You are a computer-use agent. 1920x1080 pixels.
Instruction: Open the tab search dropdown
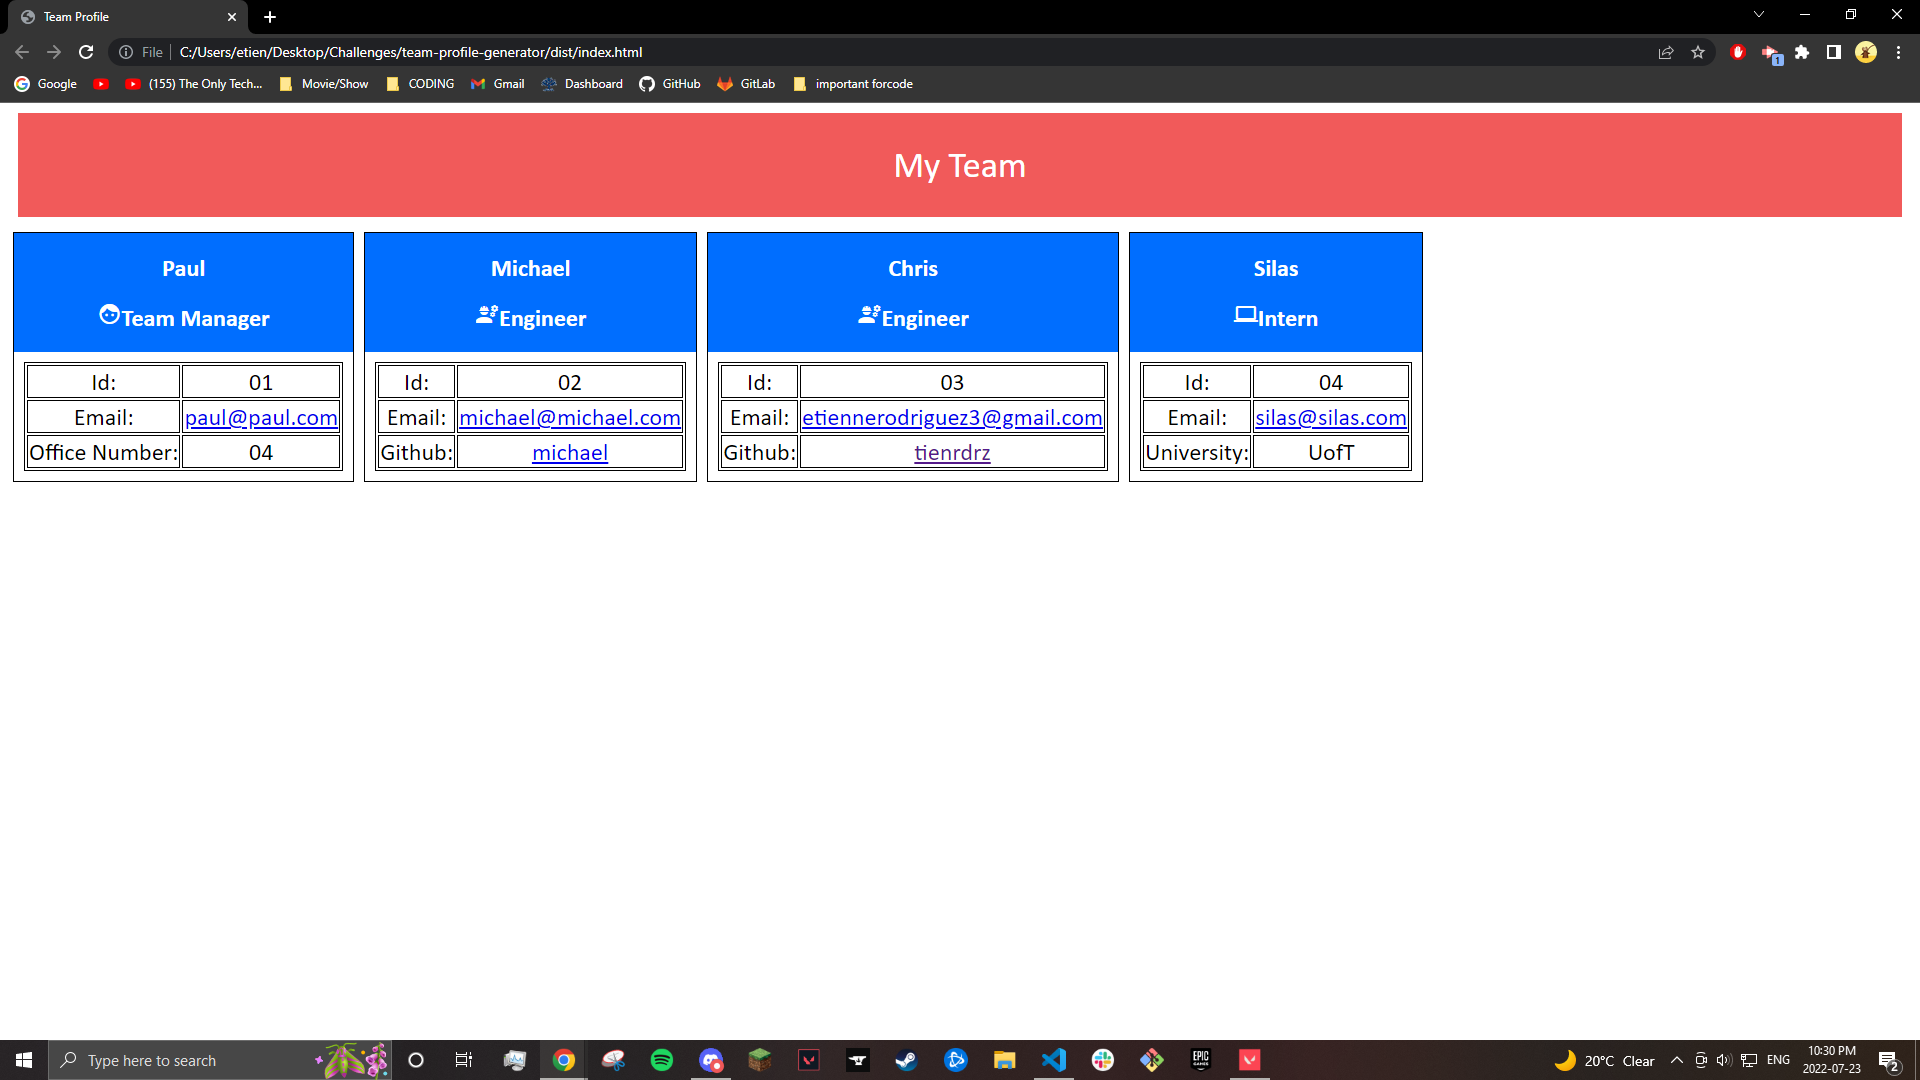(x=1758, y=14)
